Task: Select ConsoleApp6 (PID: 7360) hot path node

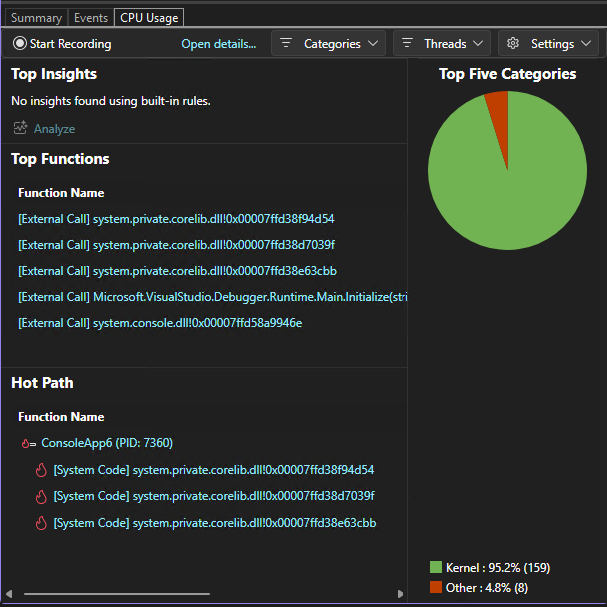Action: tap(107, 443)
